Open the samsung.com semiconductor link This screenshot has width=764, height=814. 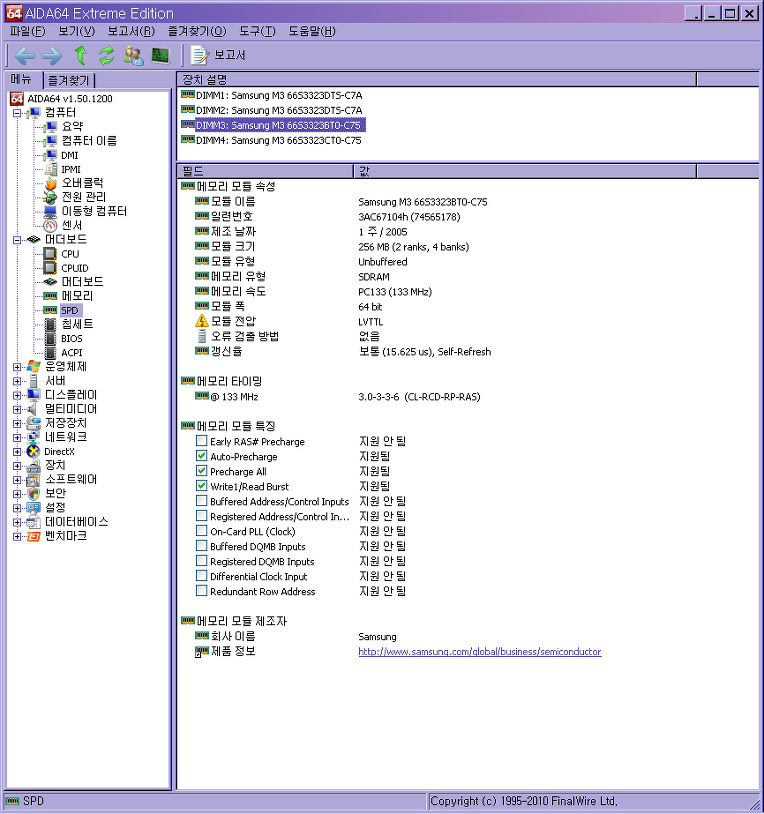[x=480, y=652]
